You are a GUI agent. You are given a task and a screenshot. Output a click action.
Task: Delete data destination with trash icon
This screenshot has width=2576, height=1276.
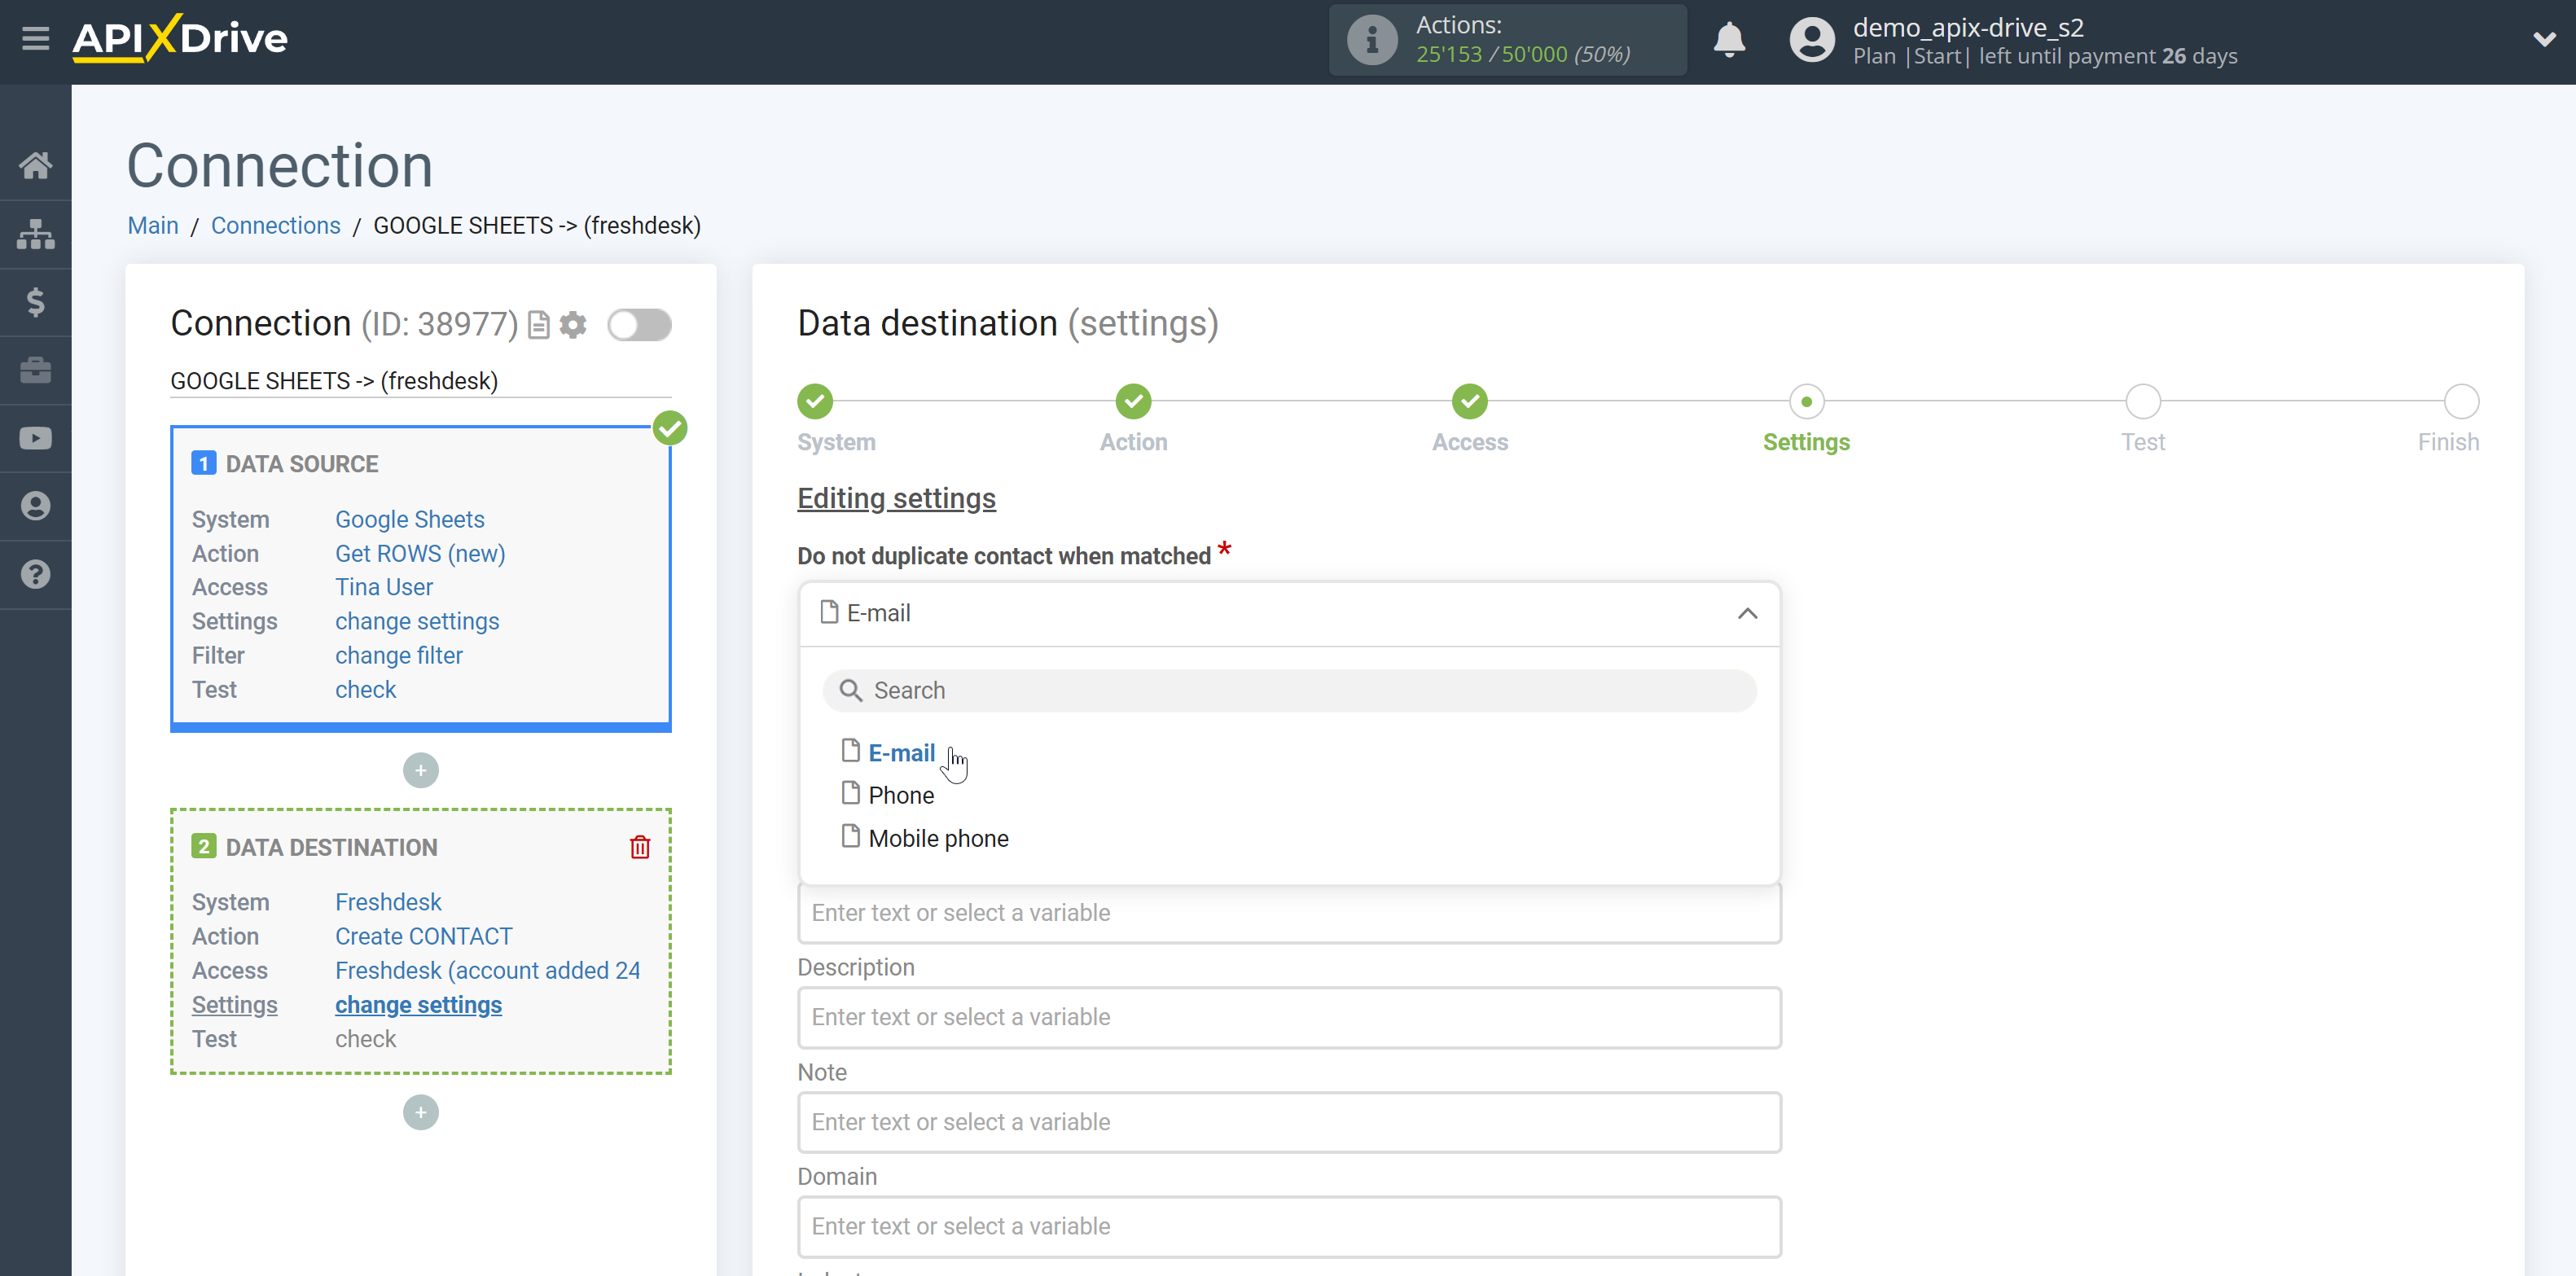pyautogui.click(x=640, y=847)
